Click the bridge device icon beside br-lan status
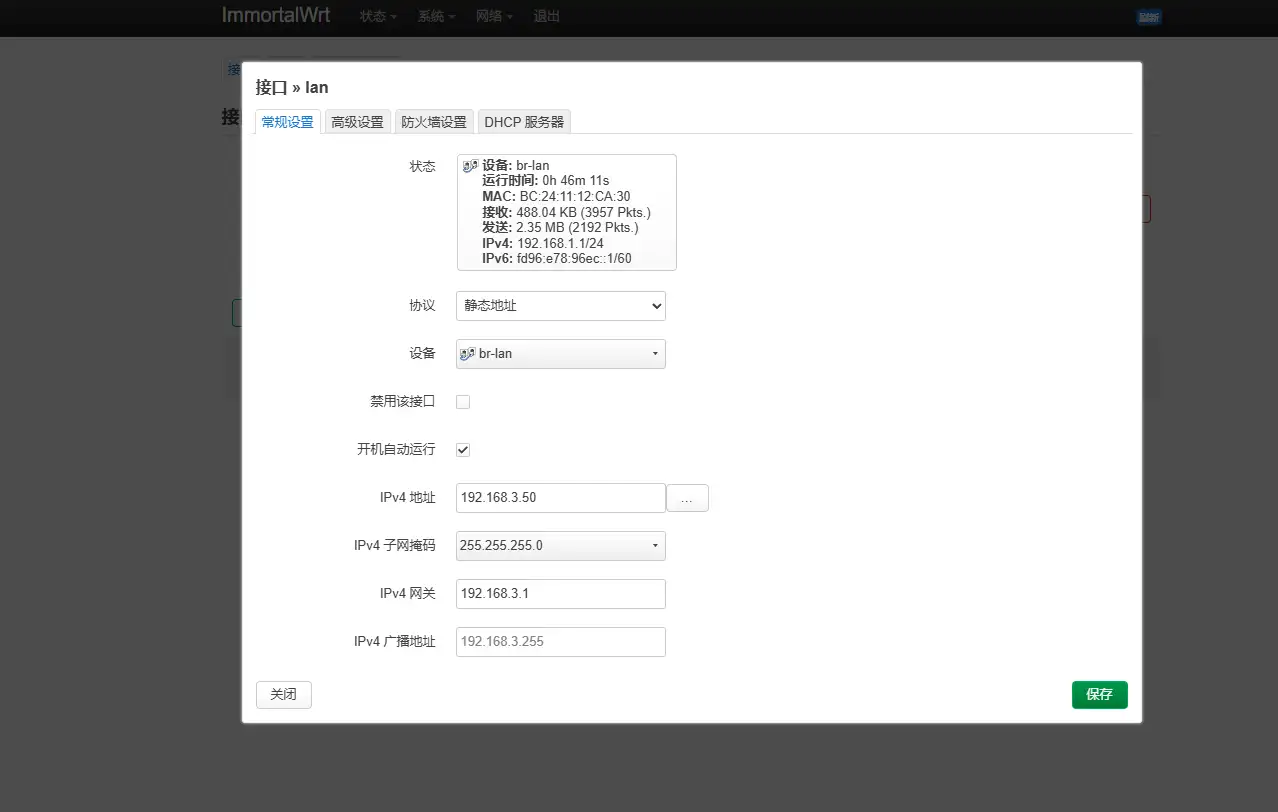1278x812 pixels. tap(469, 164)
